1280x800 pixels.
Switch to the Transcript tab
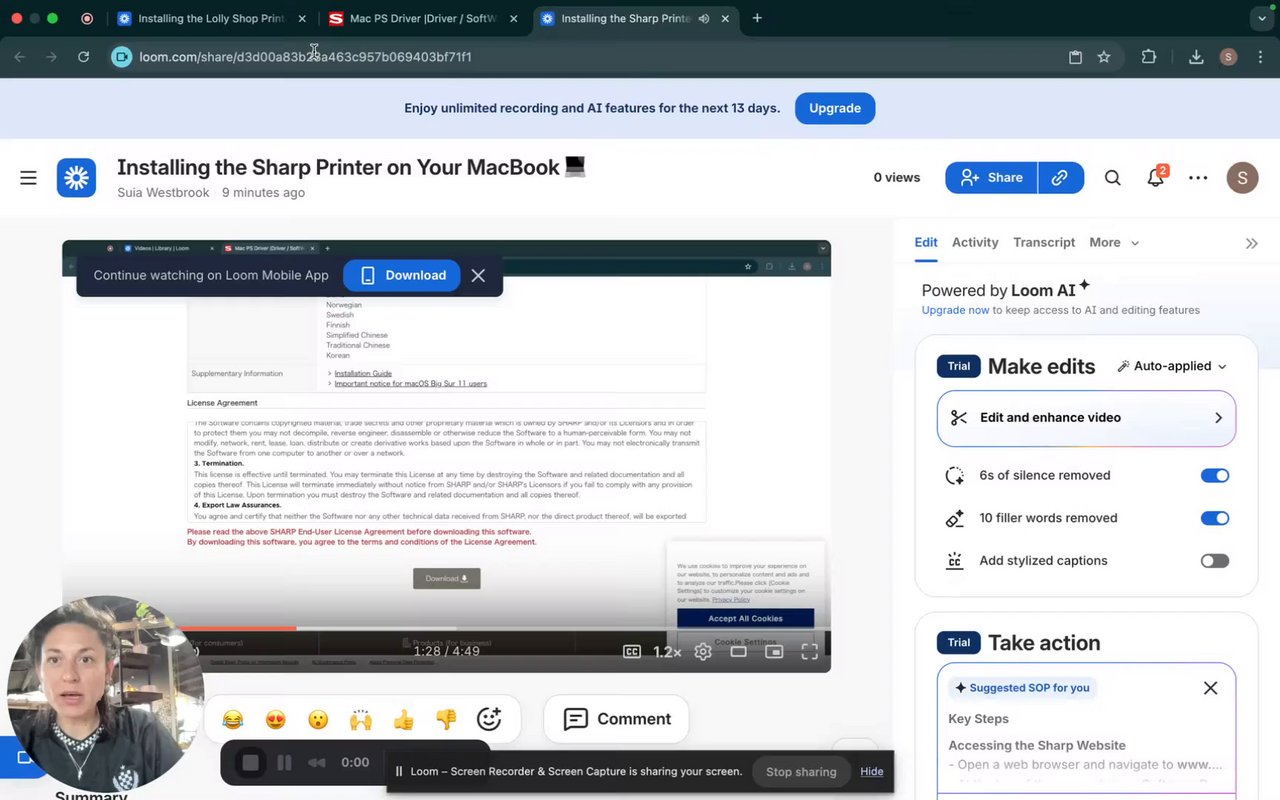click(x=1044, y=242)
